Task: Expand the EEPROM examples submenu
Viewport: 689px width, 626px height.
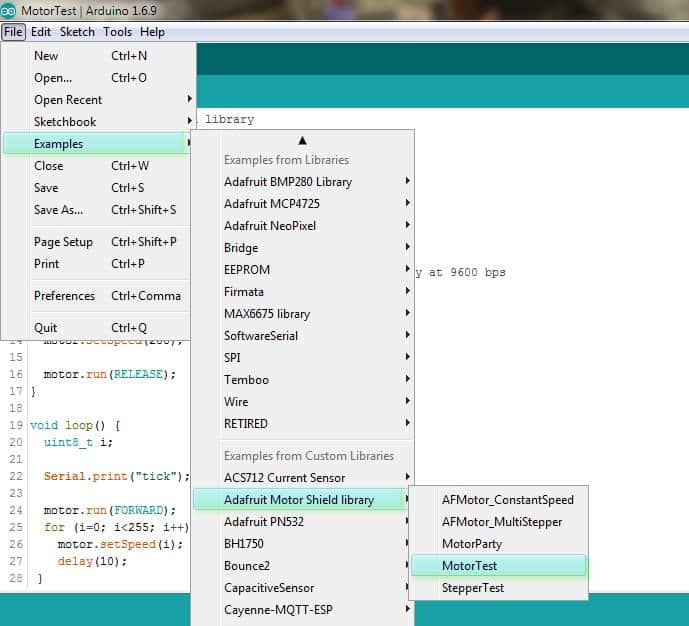Action: pyautogui.click(x=303, y=270)
